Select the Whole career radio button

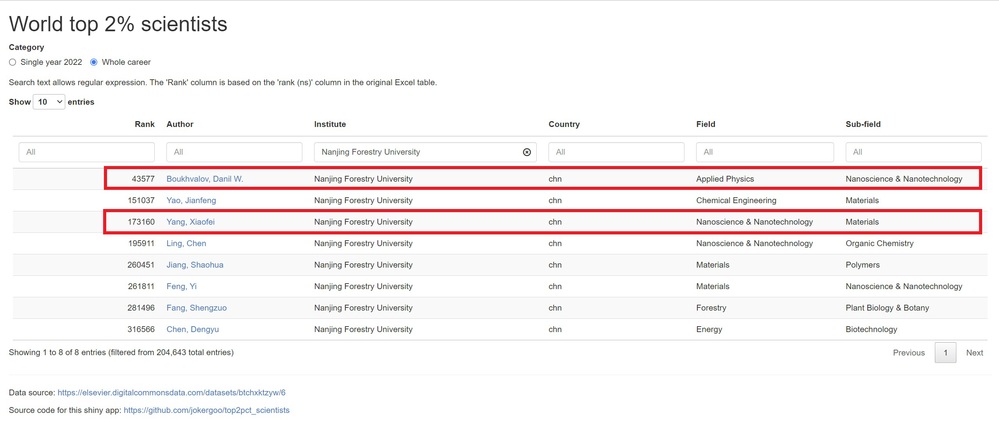pos(94,62)
